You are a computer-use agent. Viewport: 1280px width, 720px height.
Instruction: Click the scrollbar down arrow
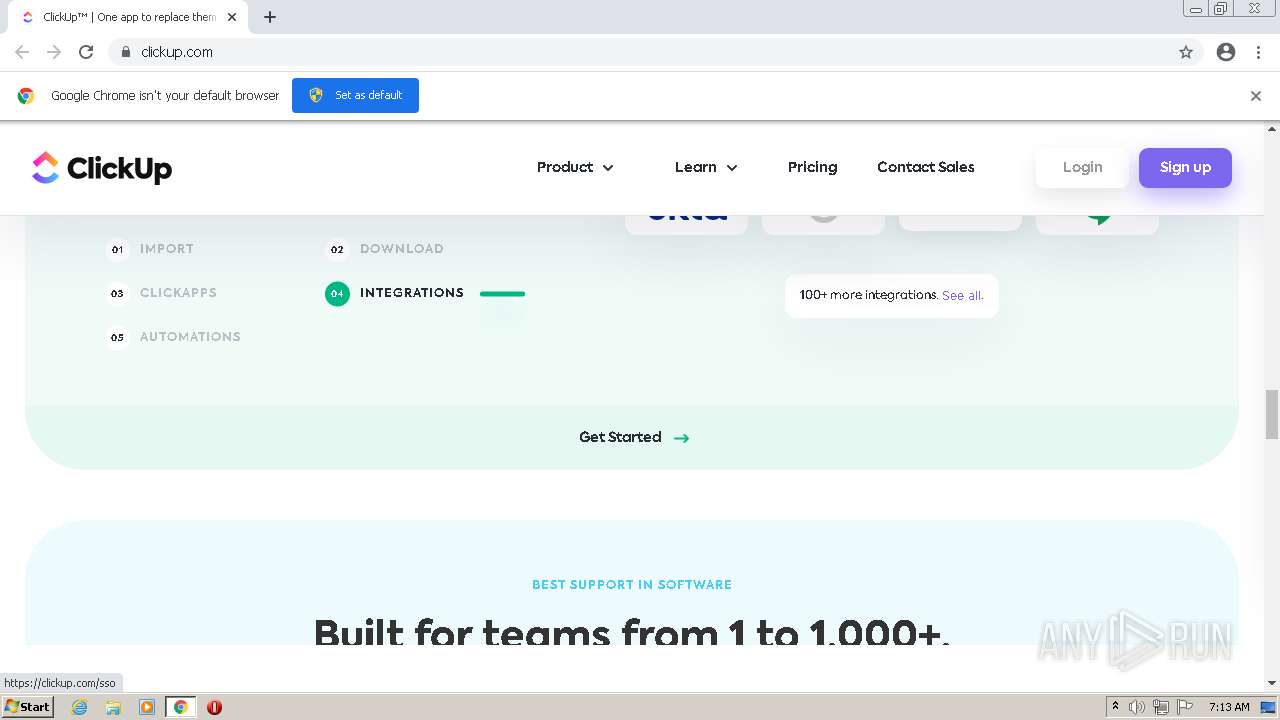tap(1272, 683)
